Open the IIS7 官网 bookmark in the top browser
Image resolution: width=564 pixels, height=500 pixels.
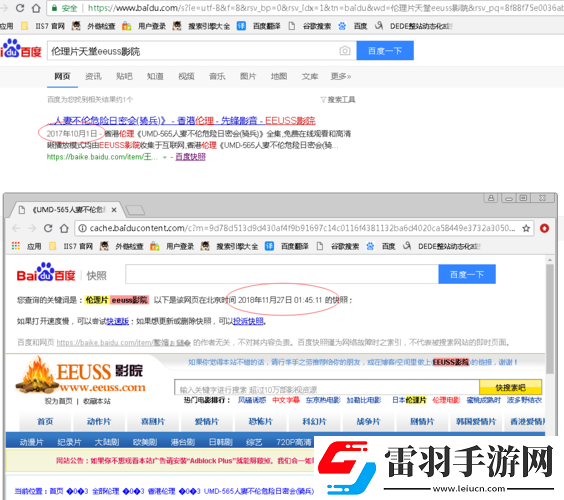pos(50,26)
